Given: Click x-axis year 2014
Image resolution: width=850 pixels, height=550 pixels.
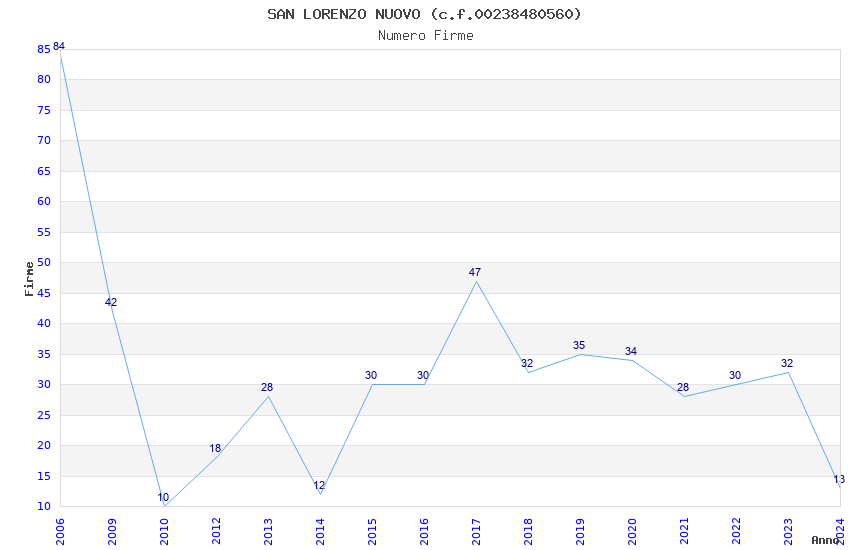Looking at the screenshot, I should click(x=320, y=531).
